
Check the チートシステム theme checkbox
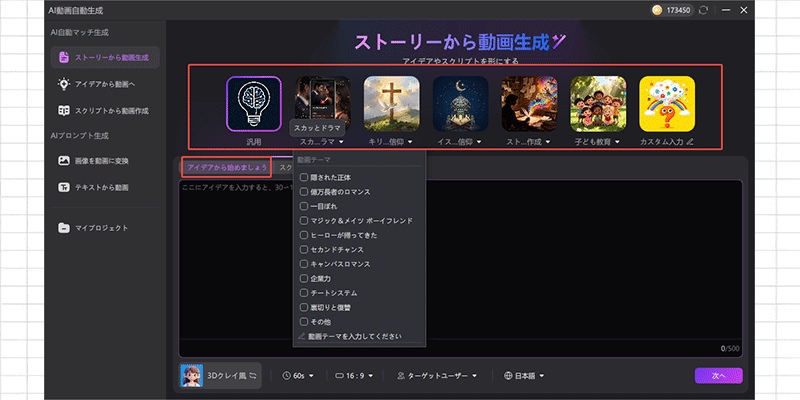pos(304,293)
